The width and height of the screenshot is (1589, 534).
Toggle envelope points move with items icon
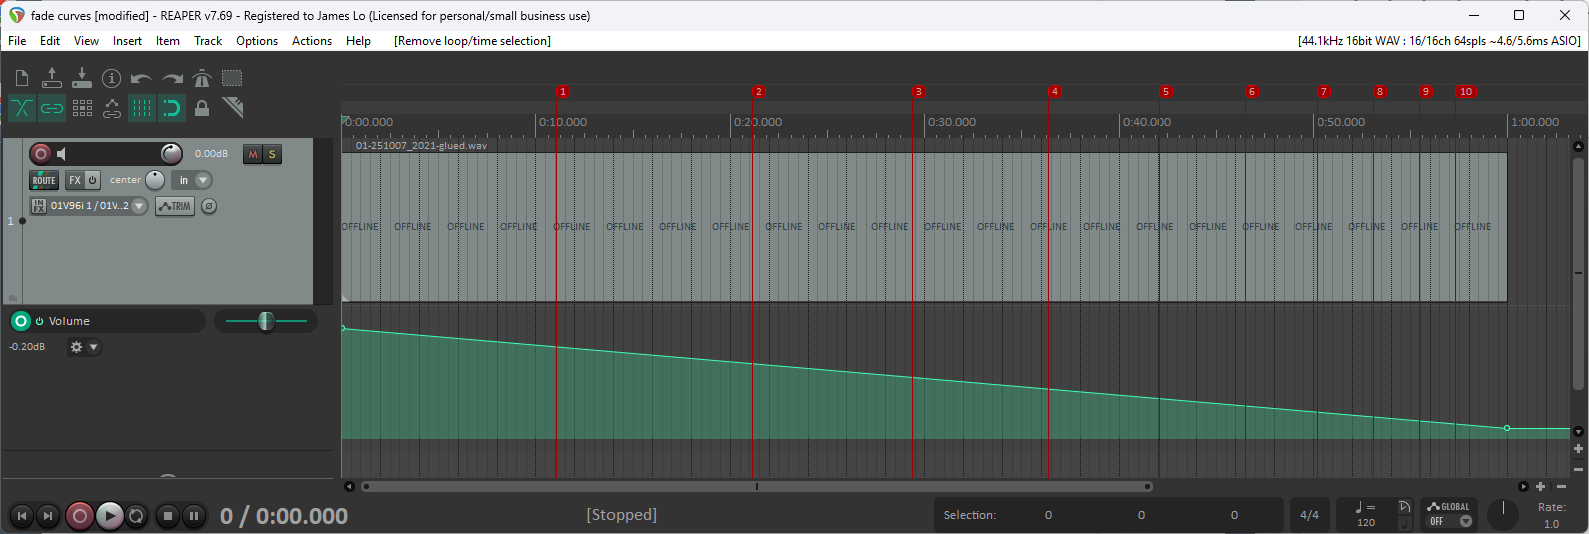112,108
